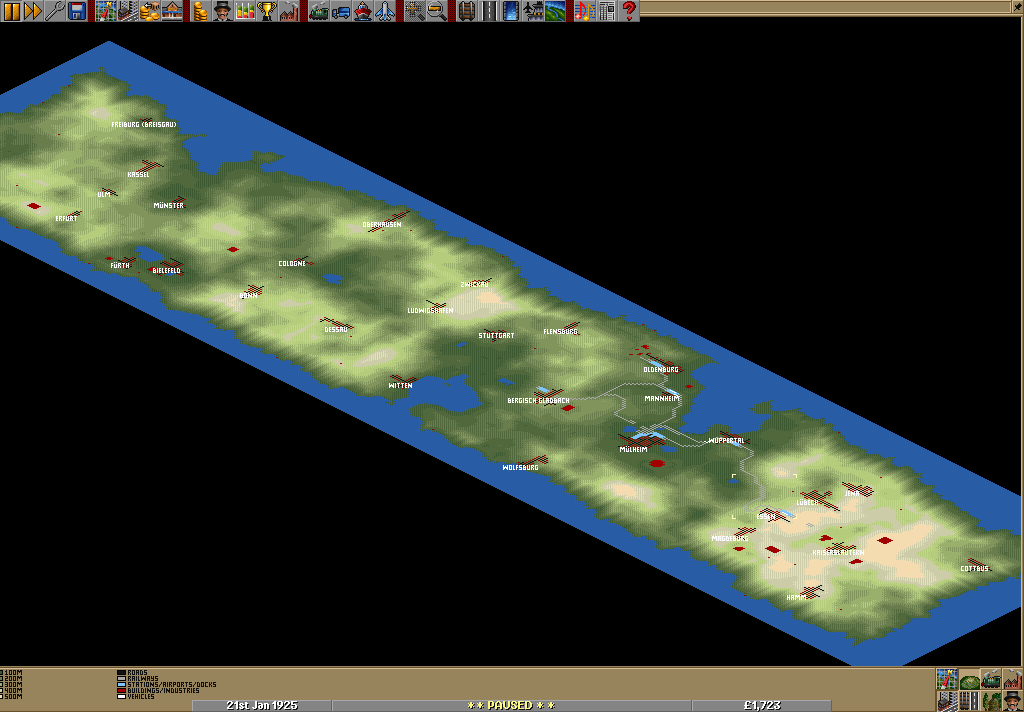The image size is (1024, 712).
Task: Open sound and music notes icon
Action: 584,11
